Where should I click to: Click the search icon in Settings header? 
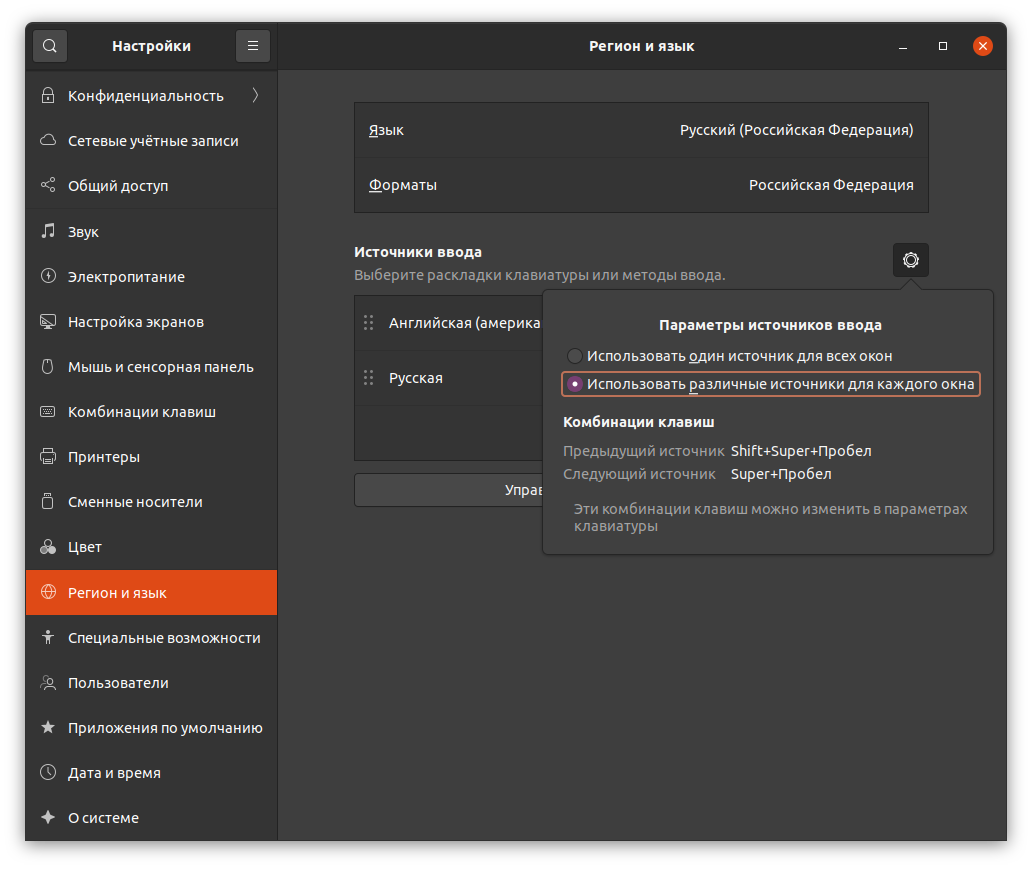[x=50, y=46]
